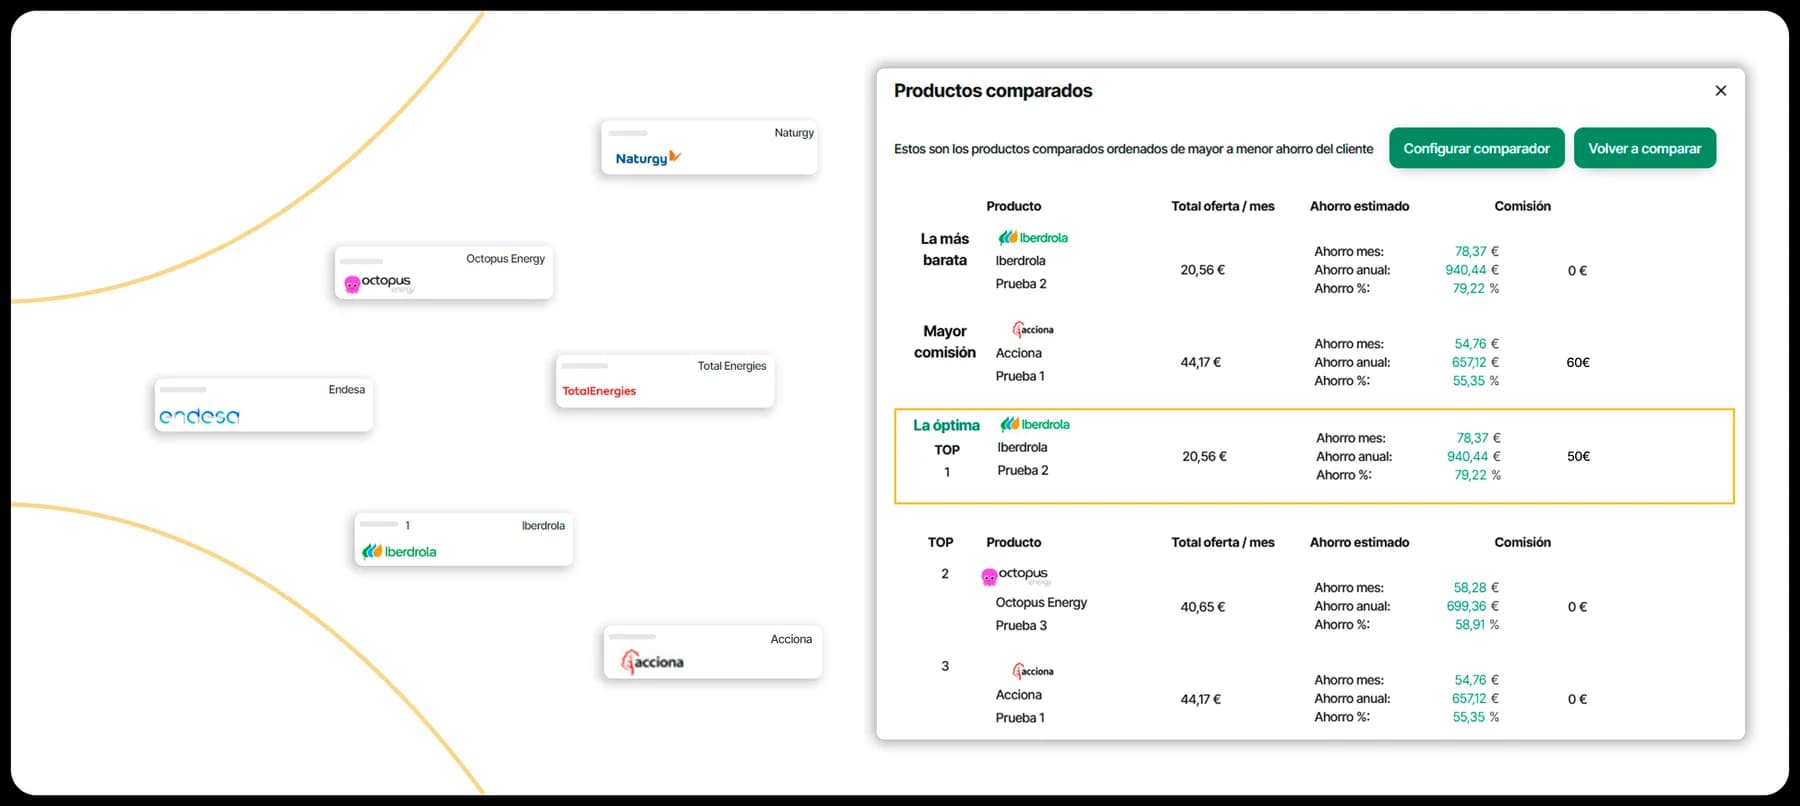Viewport: 1800px width, 806px height.
Task: Click 44,17 € in Mayor comisión row
Action: pyautogui.click(x=1201, y=363)
